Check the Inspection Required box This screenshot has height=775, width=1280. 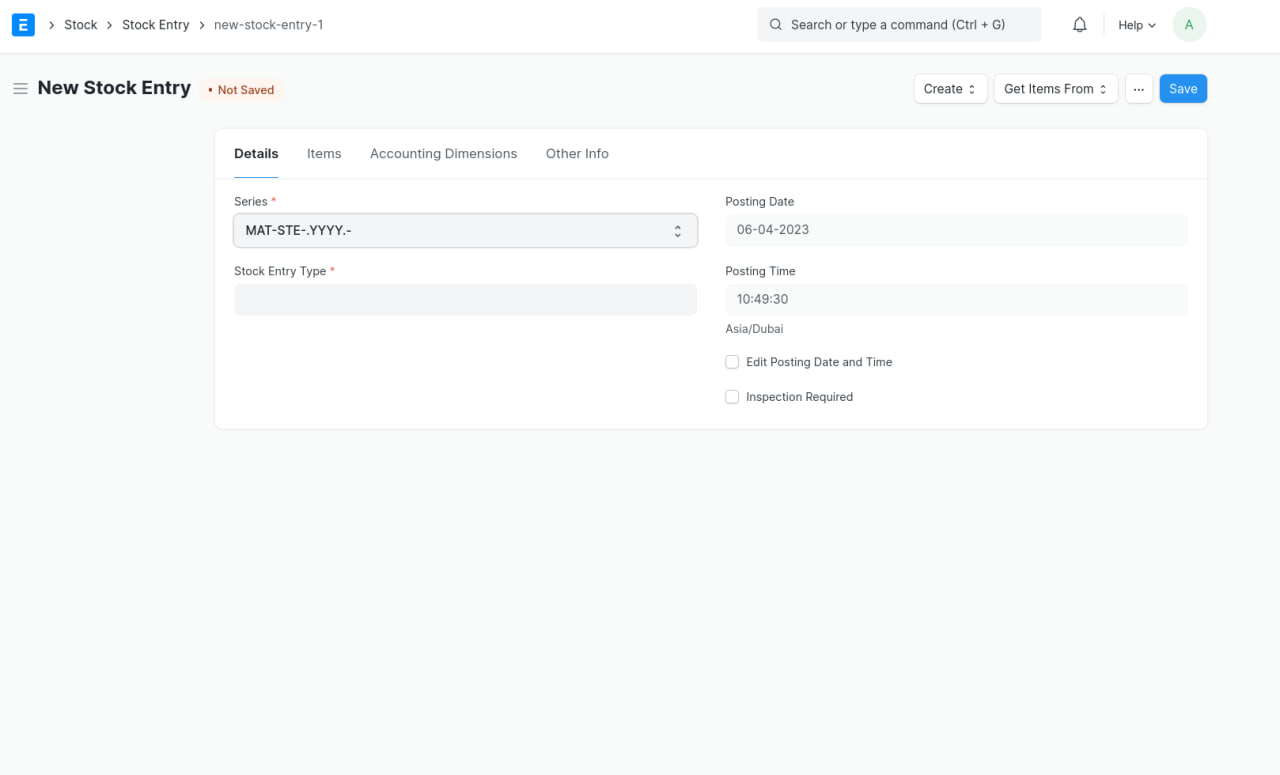point(732,396)
